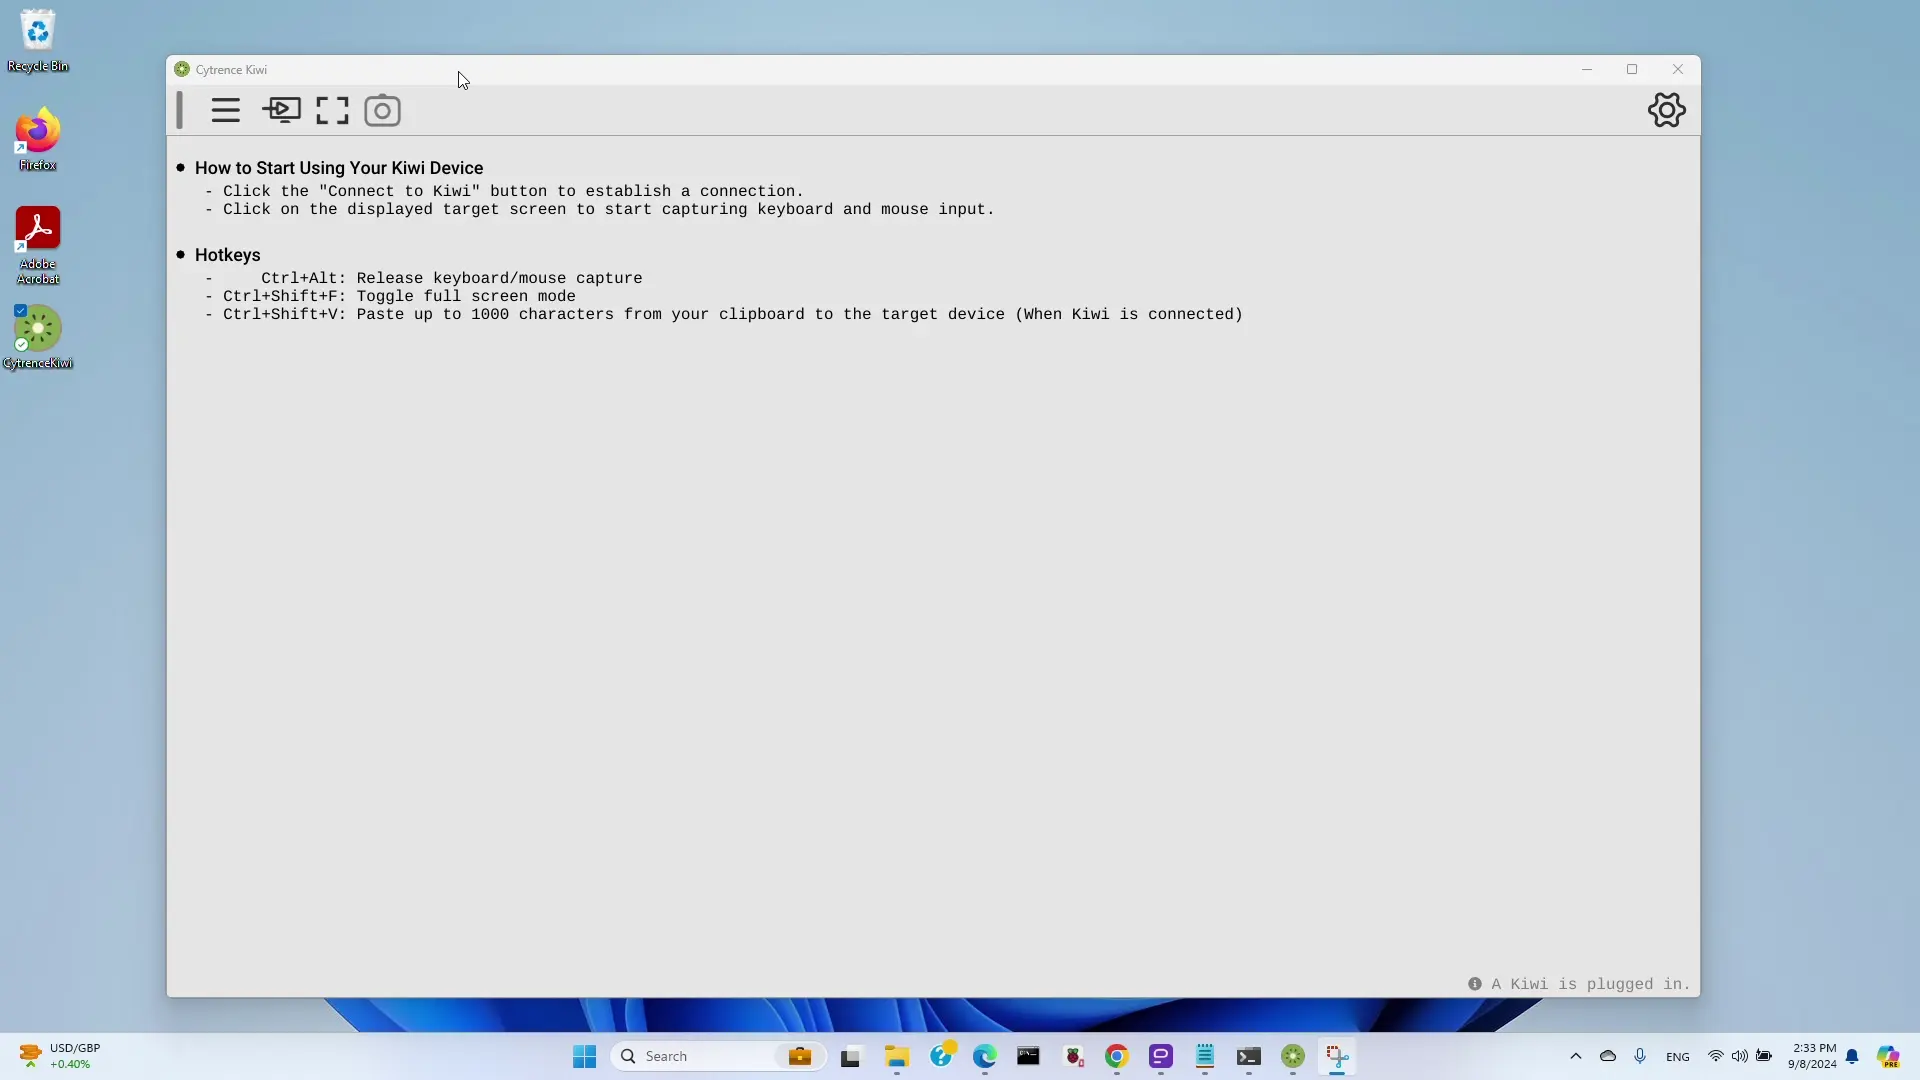
Task: Click the 'Click the "Connect to Kiwi" button' instruction line
Action: point(513,191)
